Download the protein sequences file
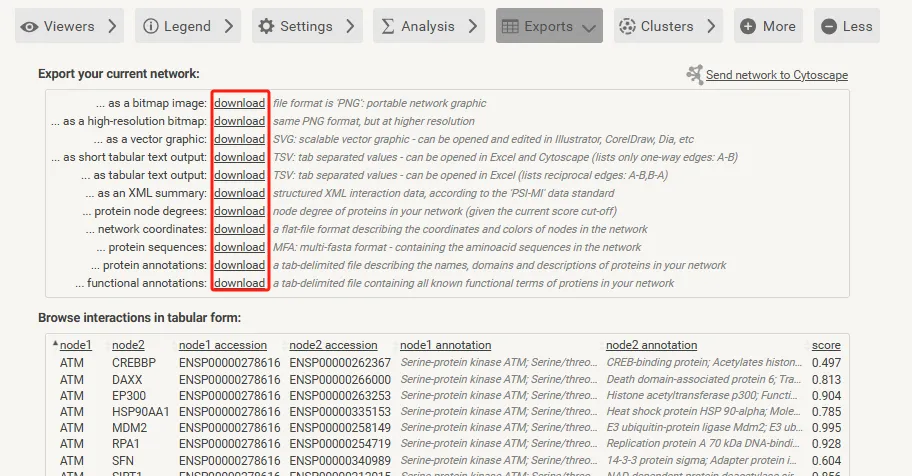This screenshot has height=476, width=912. click(239, 247)
